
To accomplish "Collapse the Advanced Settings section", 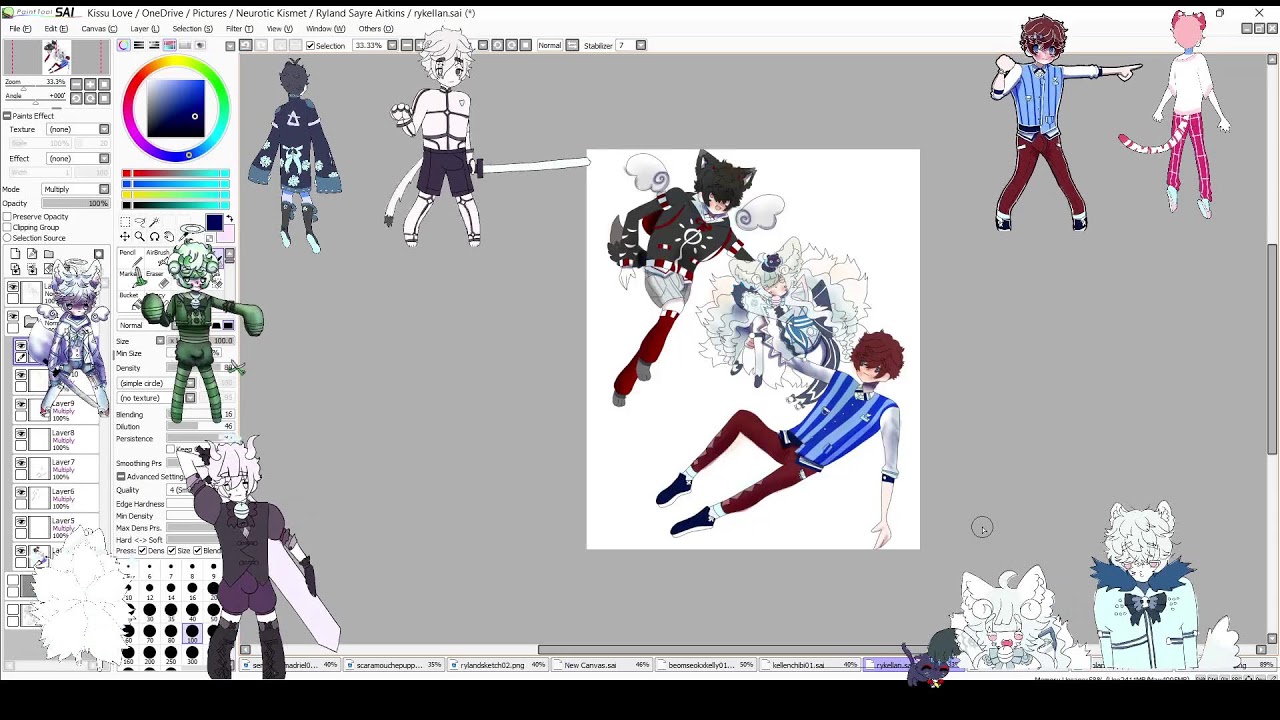I will 121,477.
